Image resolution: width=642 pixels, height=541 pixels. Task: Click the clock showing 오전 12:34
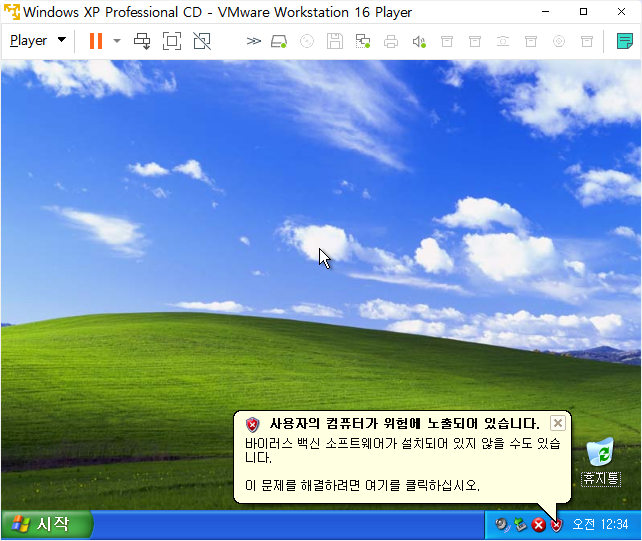coord(600,524)
